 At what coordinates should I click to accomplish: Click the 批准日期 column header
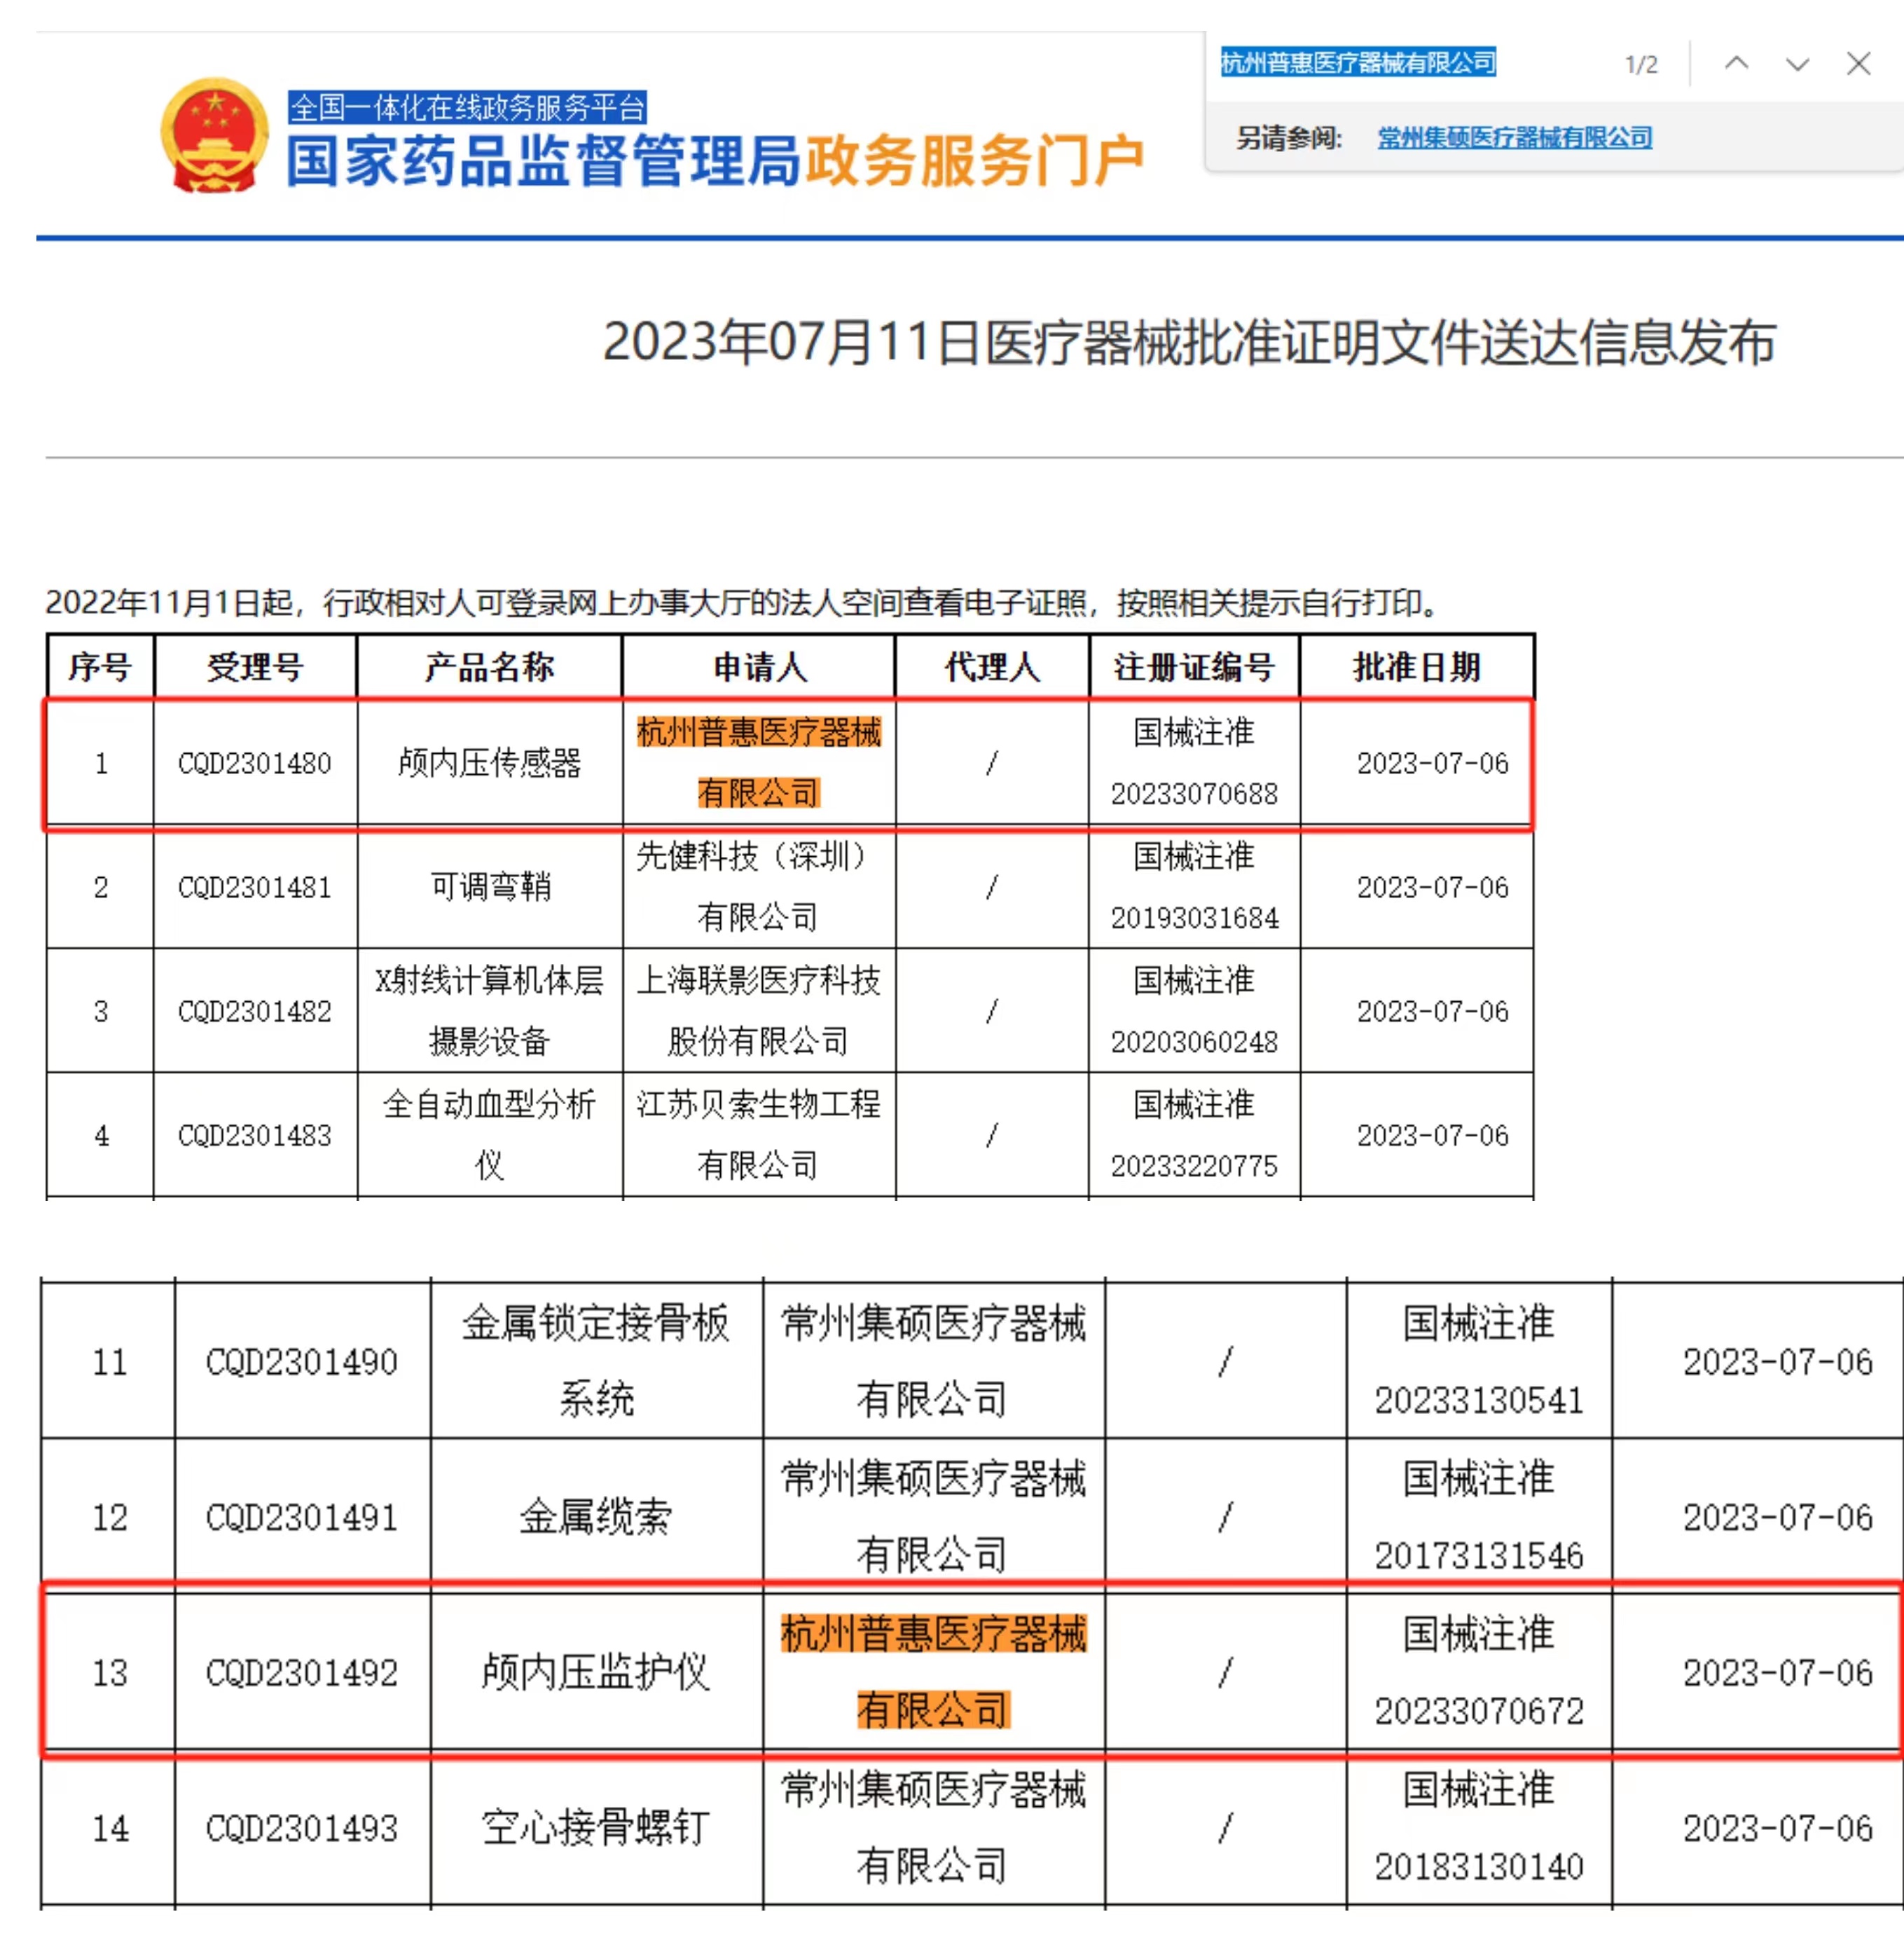pyautogui.click(x=1416, y=666)
